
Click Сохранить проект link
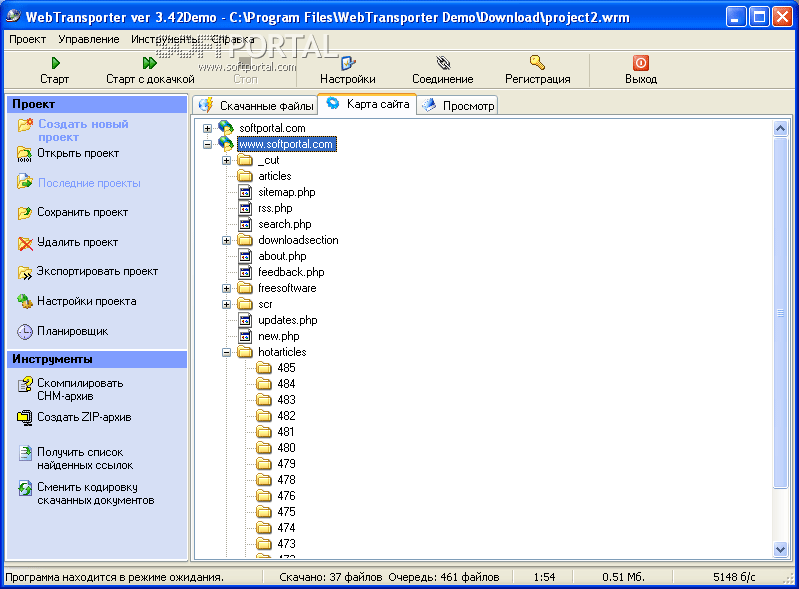[x=83, y=212]
